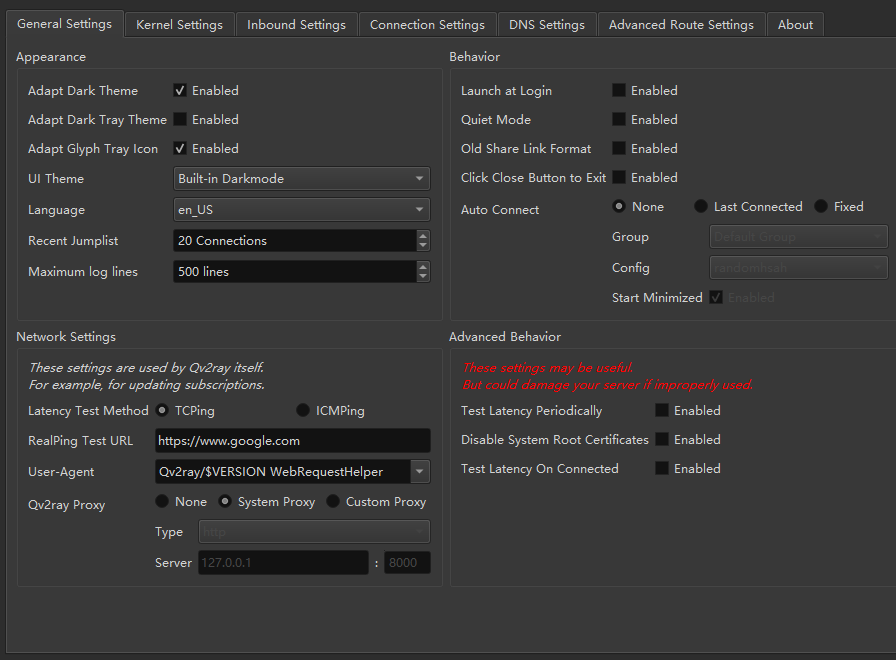Select the Advanced Route Settings tab
The height and width of the screenshot is (660, 896).
click(681, 25)
